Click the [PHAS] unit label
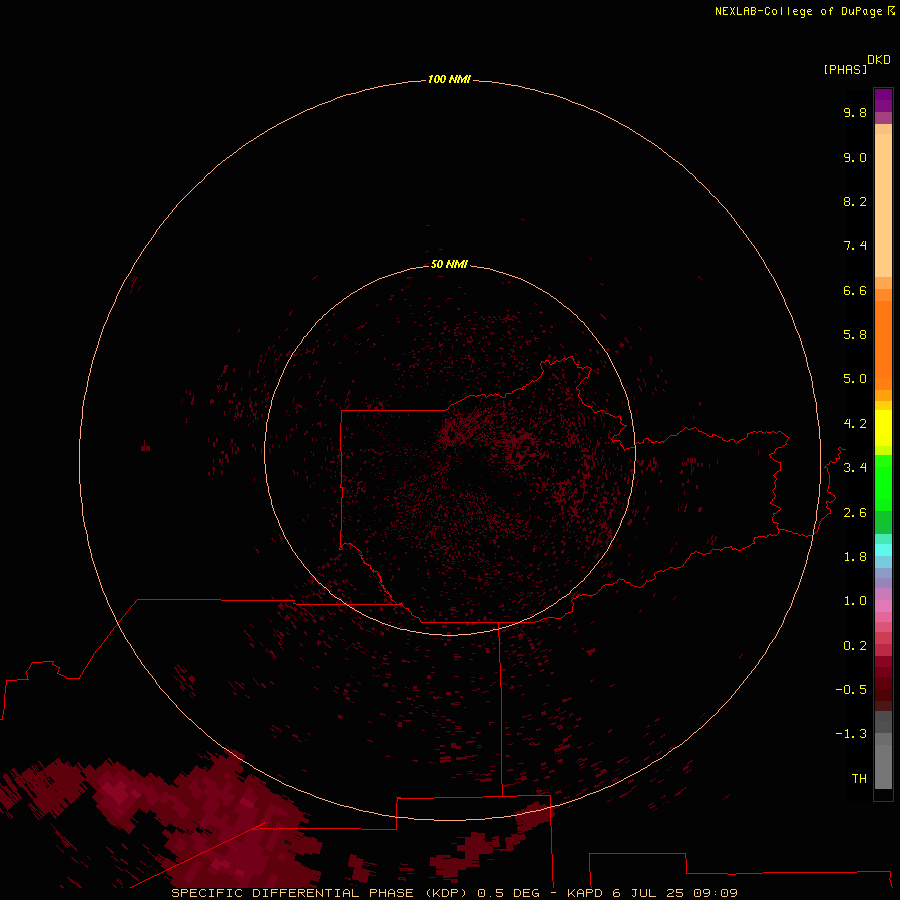The height and width of the screenshot is (900, 900). 845,70
